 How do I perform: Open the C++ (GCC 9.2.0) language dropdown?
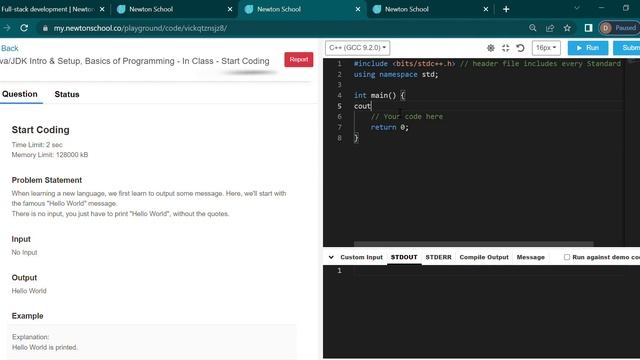358,48
